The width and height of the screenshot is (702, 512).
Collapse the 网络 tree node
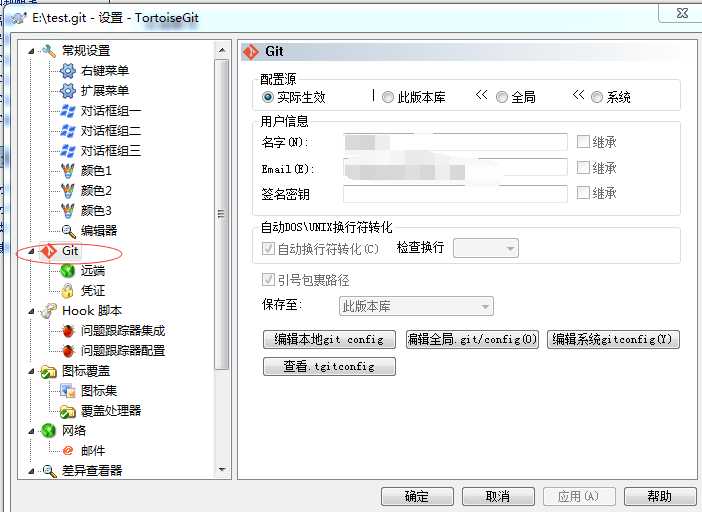31,431
